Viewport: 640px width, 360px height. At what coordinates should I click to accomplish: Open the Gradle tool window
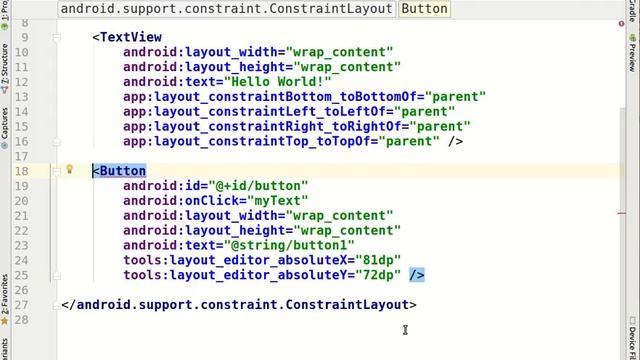[x=632, y=11]
